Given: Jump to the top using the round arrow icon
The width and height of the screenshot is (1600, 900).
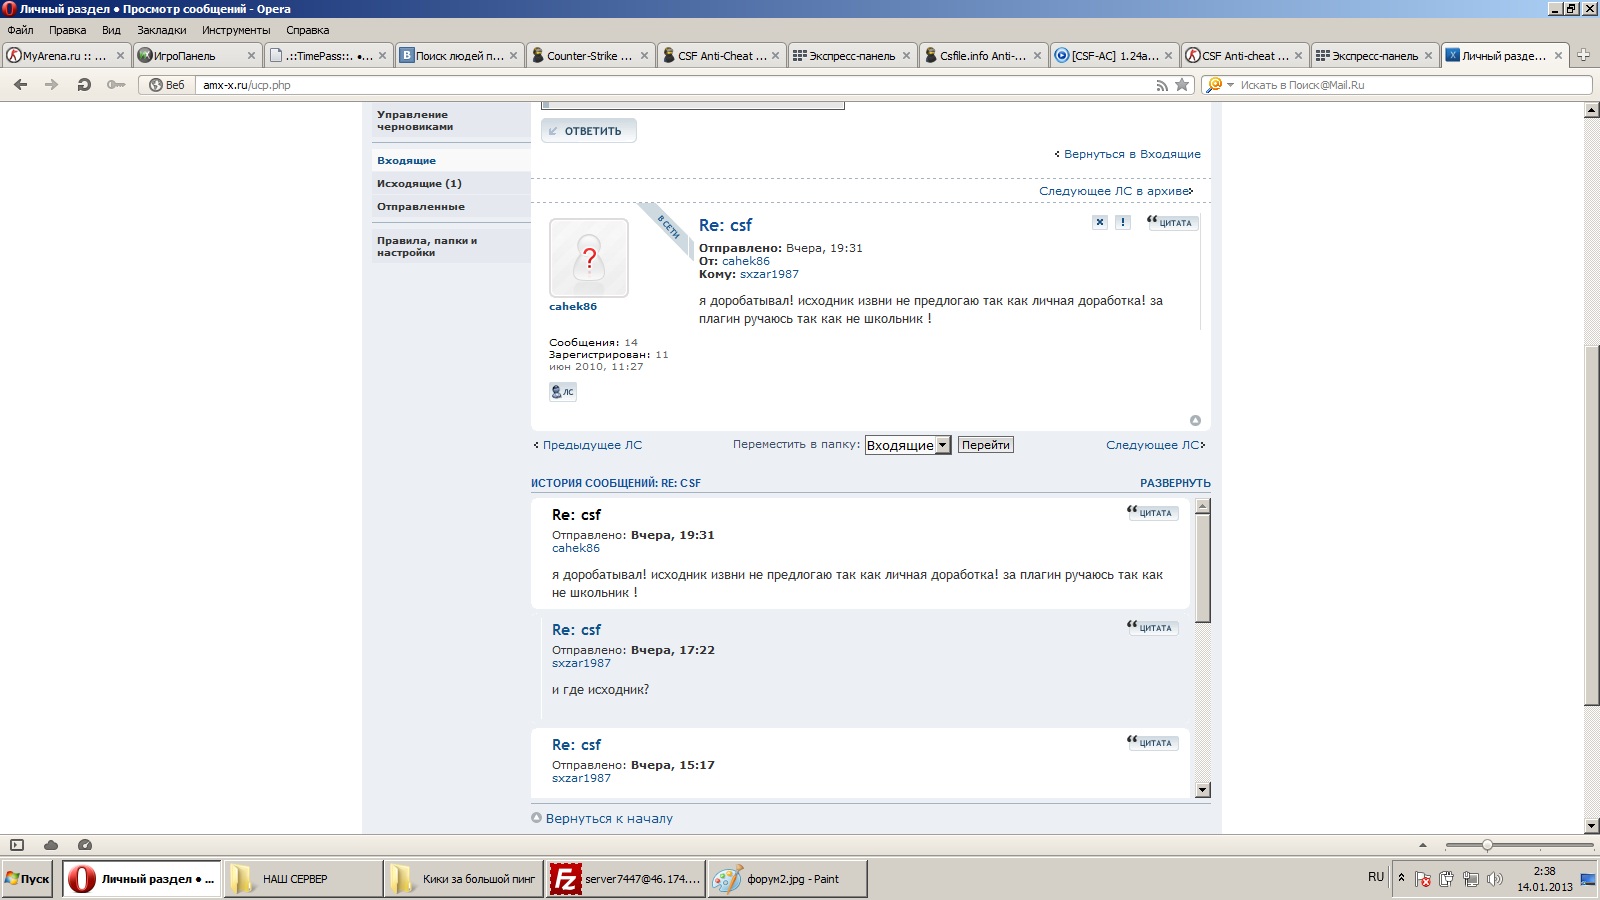Looking at the screenshot, I should click(1195, 421).
